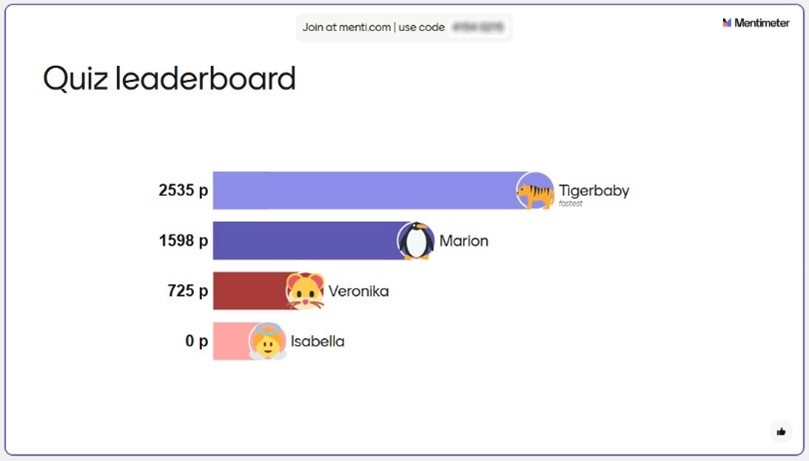
Task: Click the Quiz leaderboard heading
Action: pyautogui.click(x=169, y=79)
